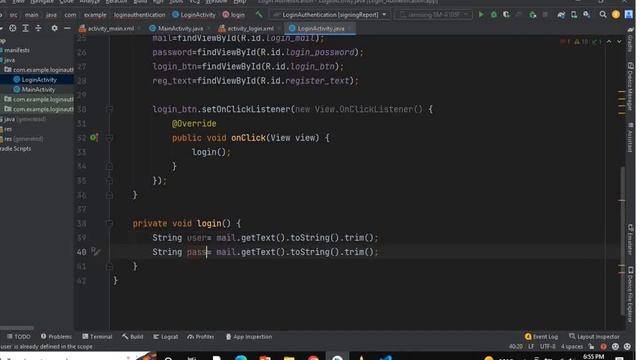Open Project panel settings gear

pos(54,28)
